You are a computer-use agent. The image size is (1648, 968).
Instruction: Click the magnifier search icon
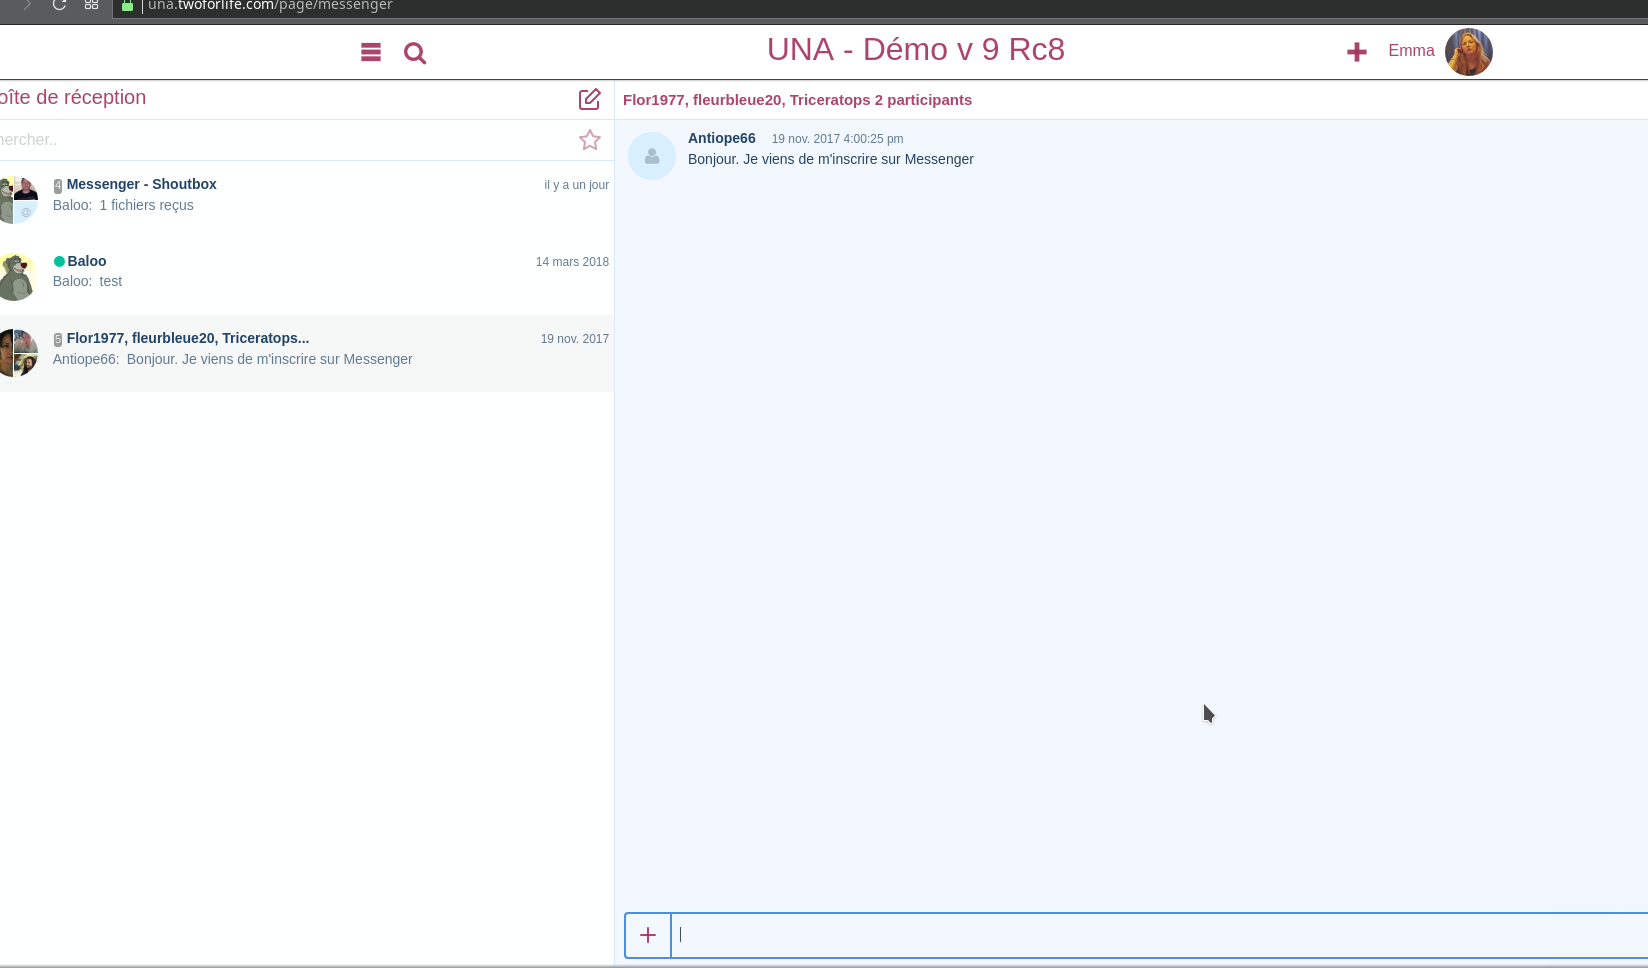click(x=415, y=53)
